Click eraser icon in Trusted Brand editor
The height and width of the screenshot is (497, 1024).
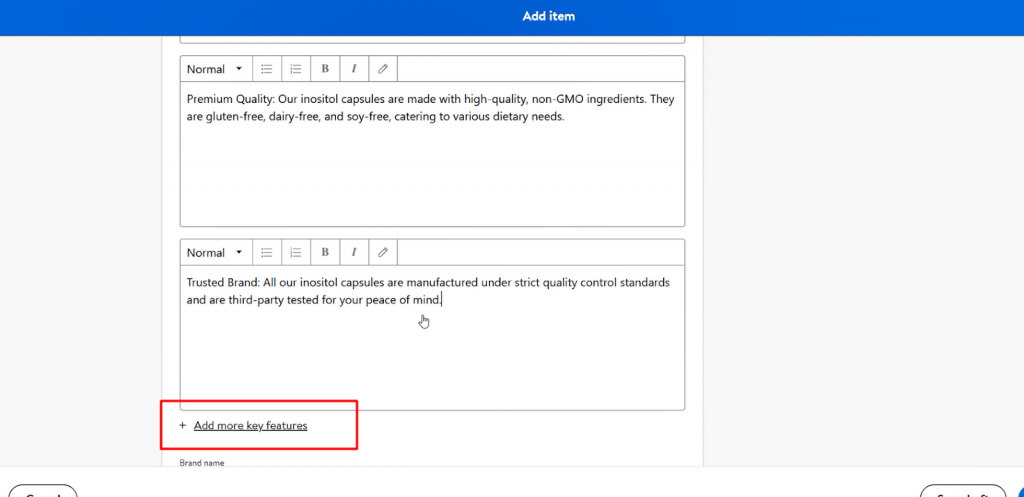pyautogui.click(x=383, y=253)
